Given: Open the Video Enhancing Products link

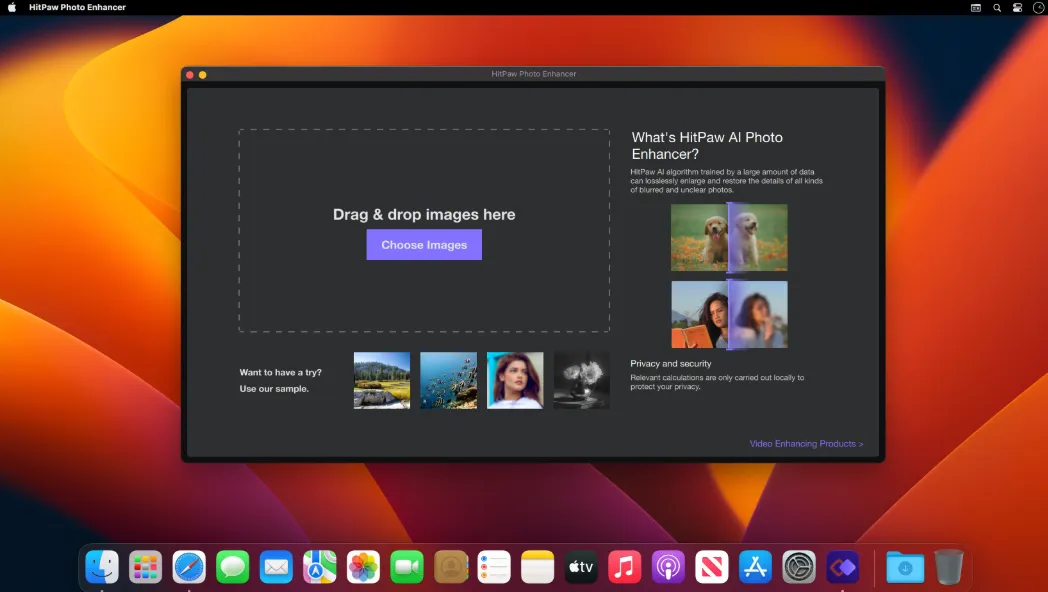Looking at the screenshot, I should (806, 444).
